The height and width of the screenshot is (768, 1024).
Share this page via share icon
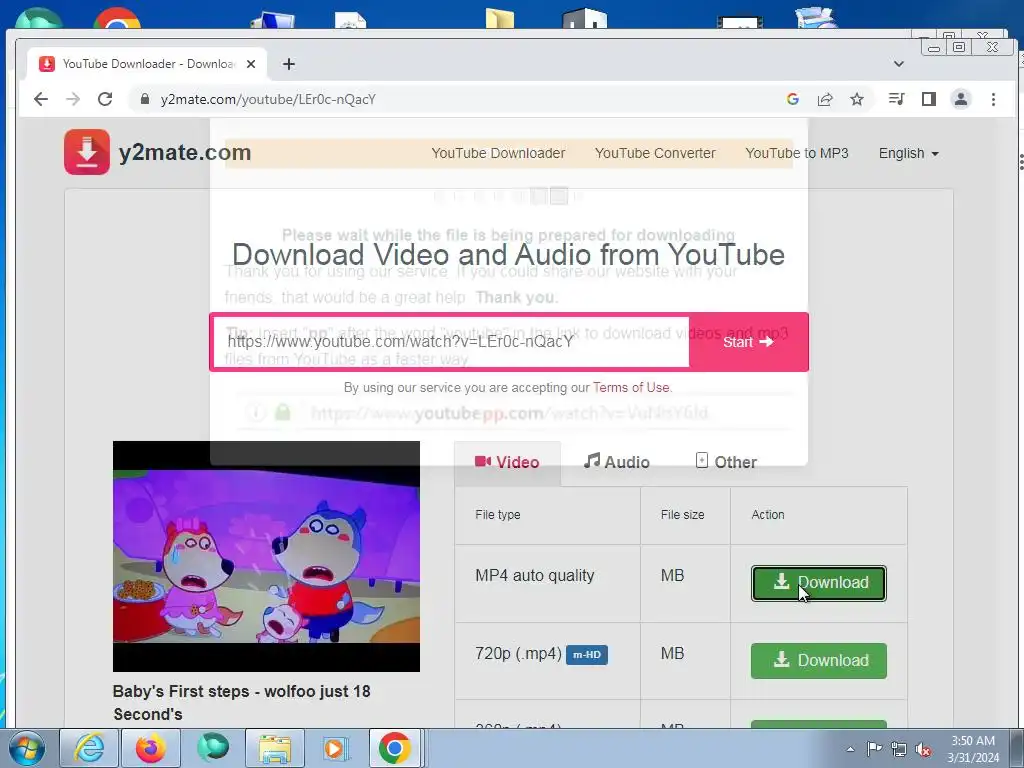coord(825,99)
